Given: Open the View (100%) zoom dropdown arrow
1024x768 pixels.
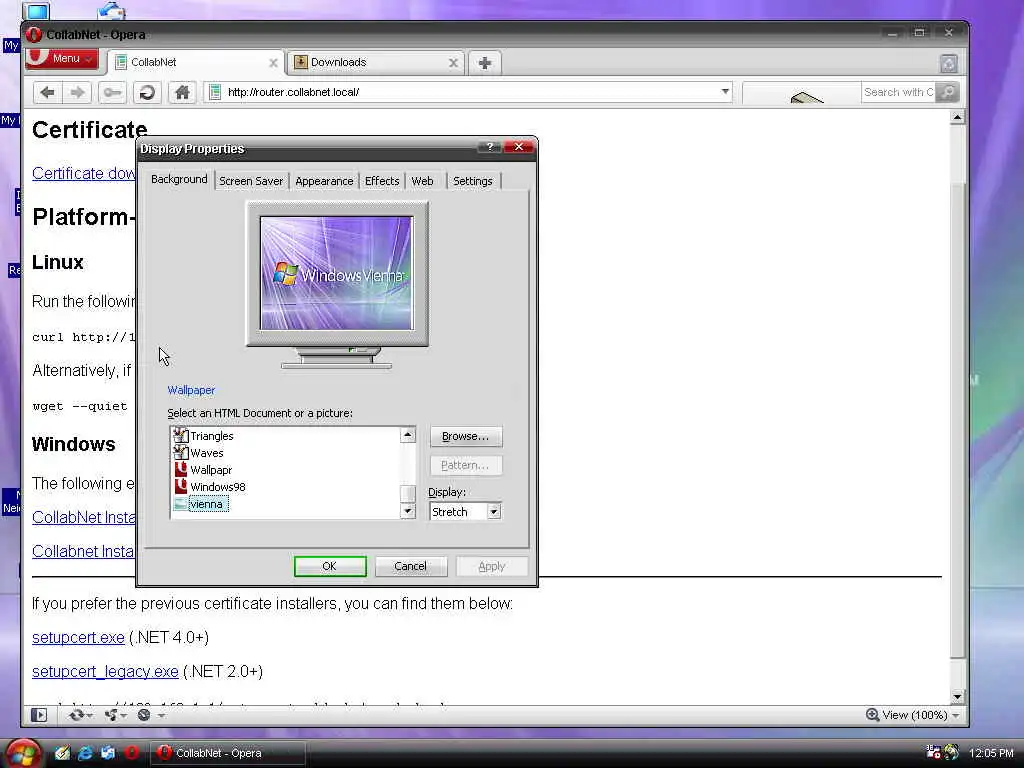Looking at the screenshot, I should click(x=955, y=716).
